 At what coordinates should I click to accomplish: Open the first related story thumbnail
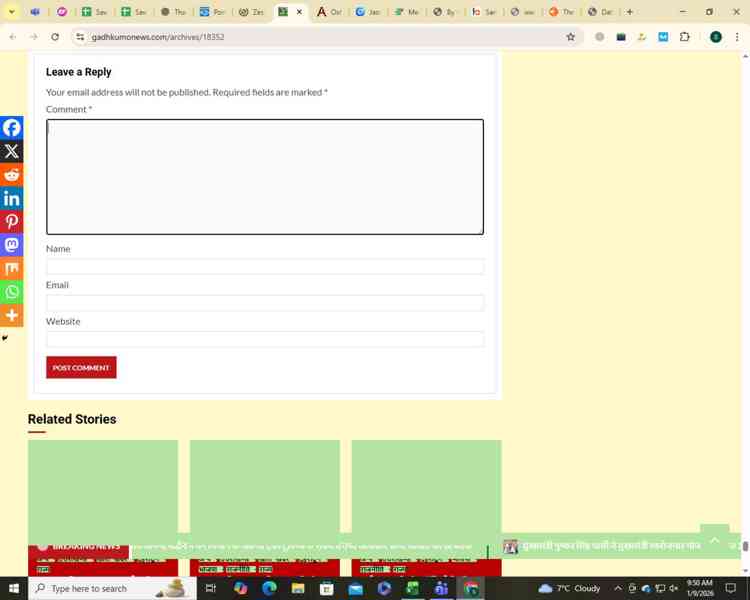point(103,487)
